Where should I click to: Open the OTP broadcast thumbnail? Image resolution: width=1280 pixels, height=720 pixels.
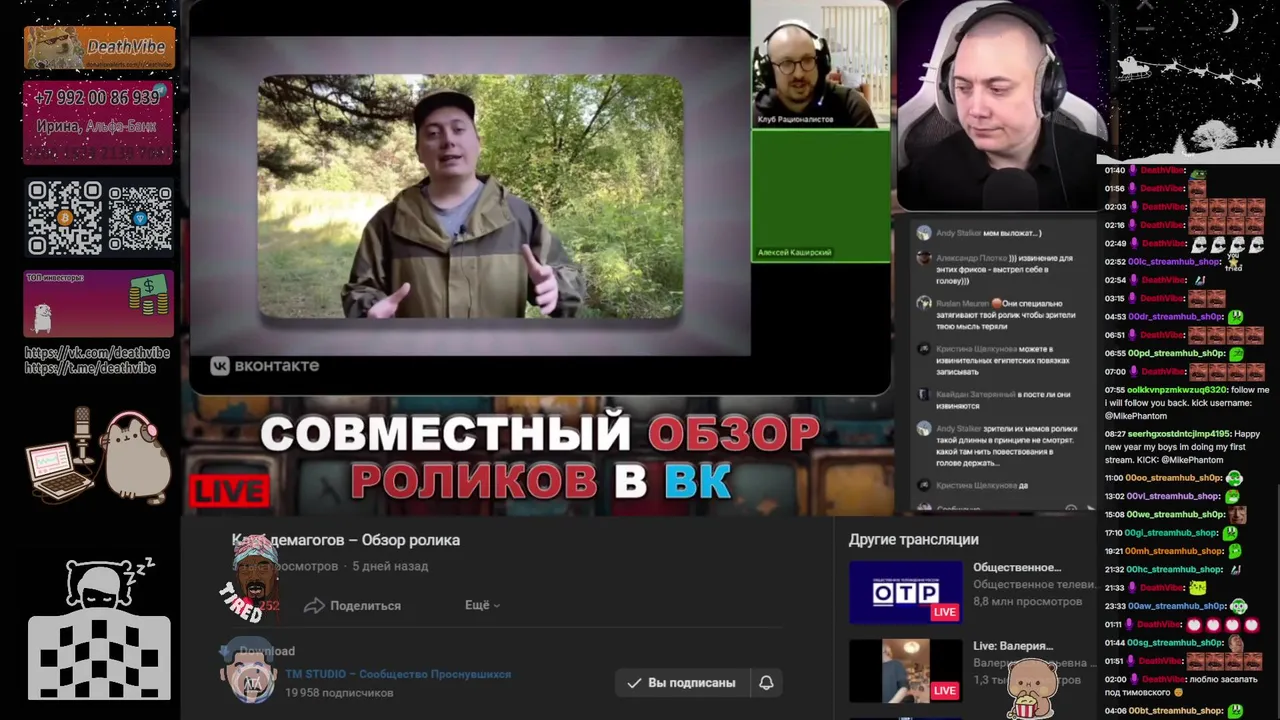pyautogui.click(x=905, y=592)
